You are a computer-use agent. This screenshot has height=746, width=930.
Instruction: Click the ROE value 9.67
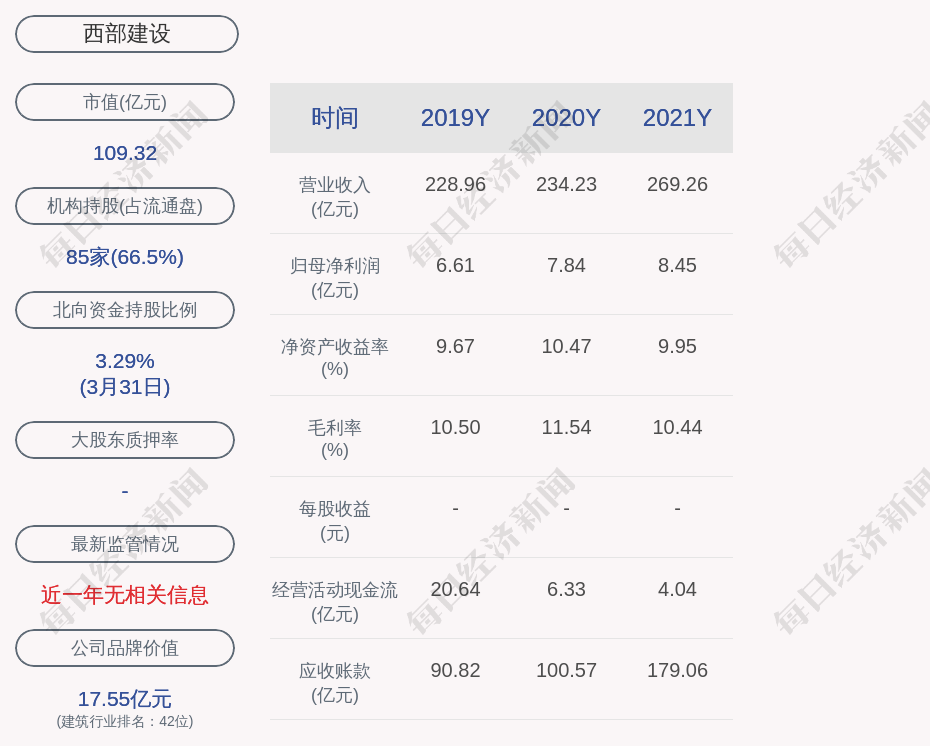[456, 346]
